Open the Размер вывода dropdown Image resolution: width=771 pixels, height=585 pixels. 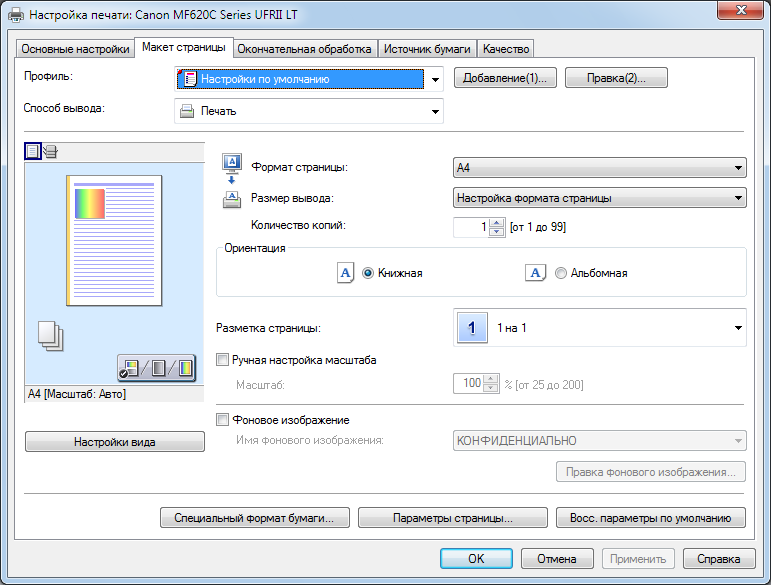point(599,198)
